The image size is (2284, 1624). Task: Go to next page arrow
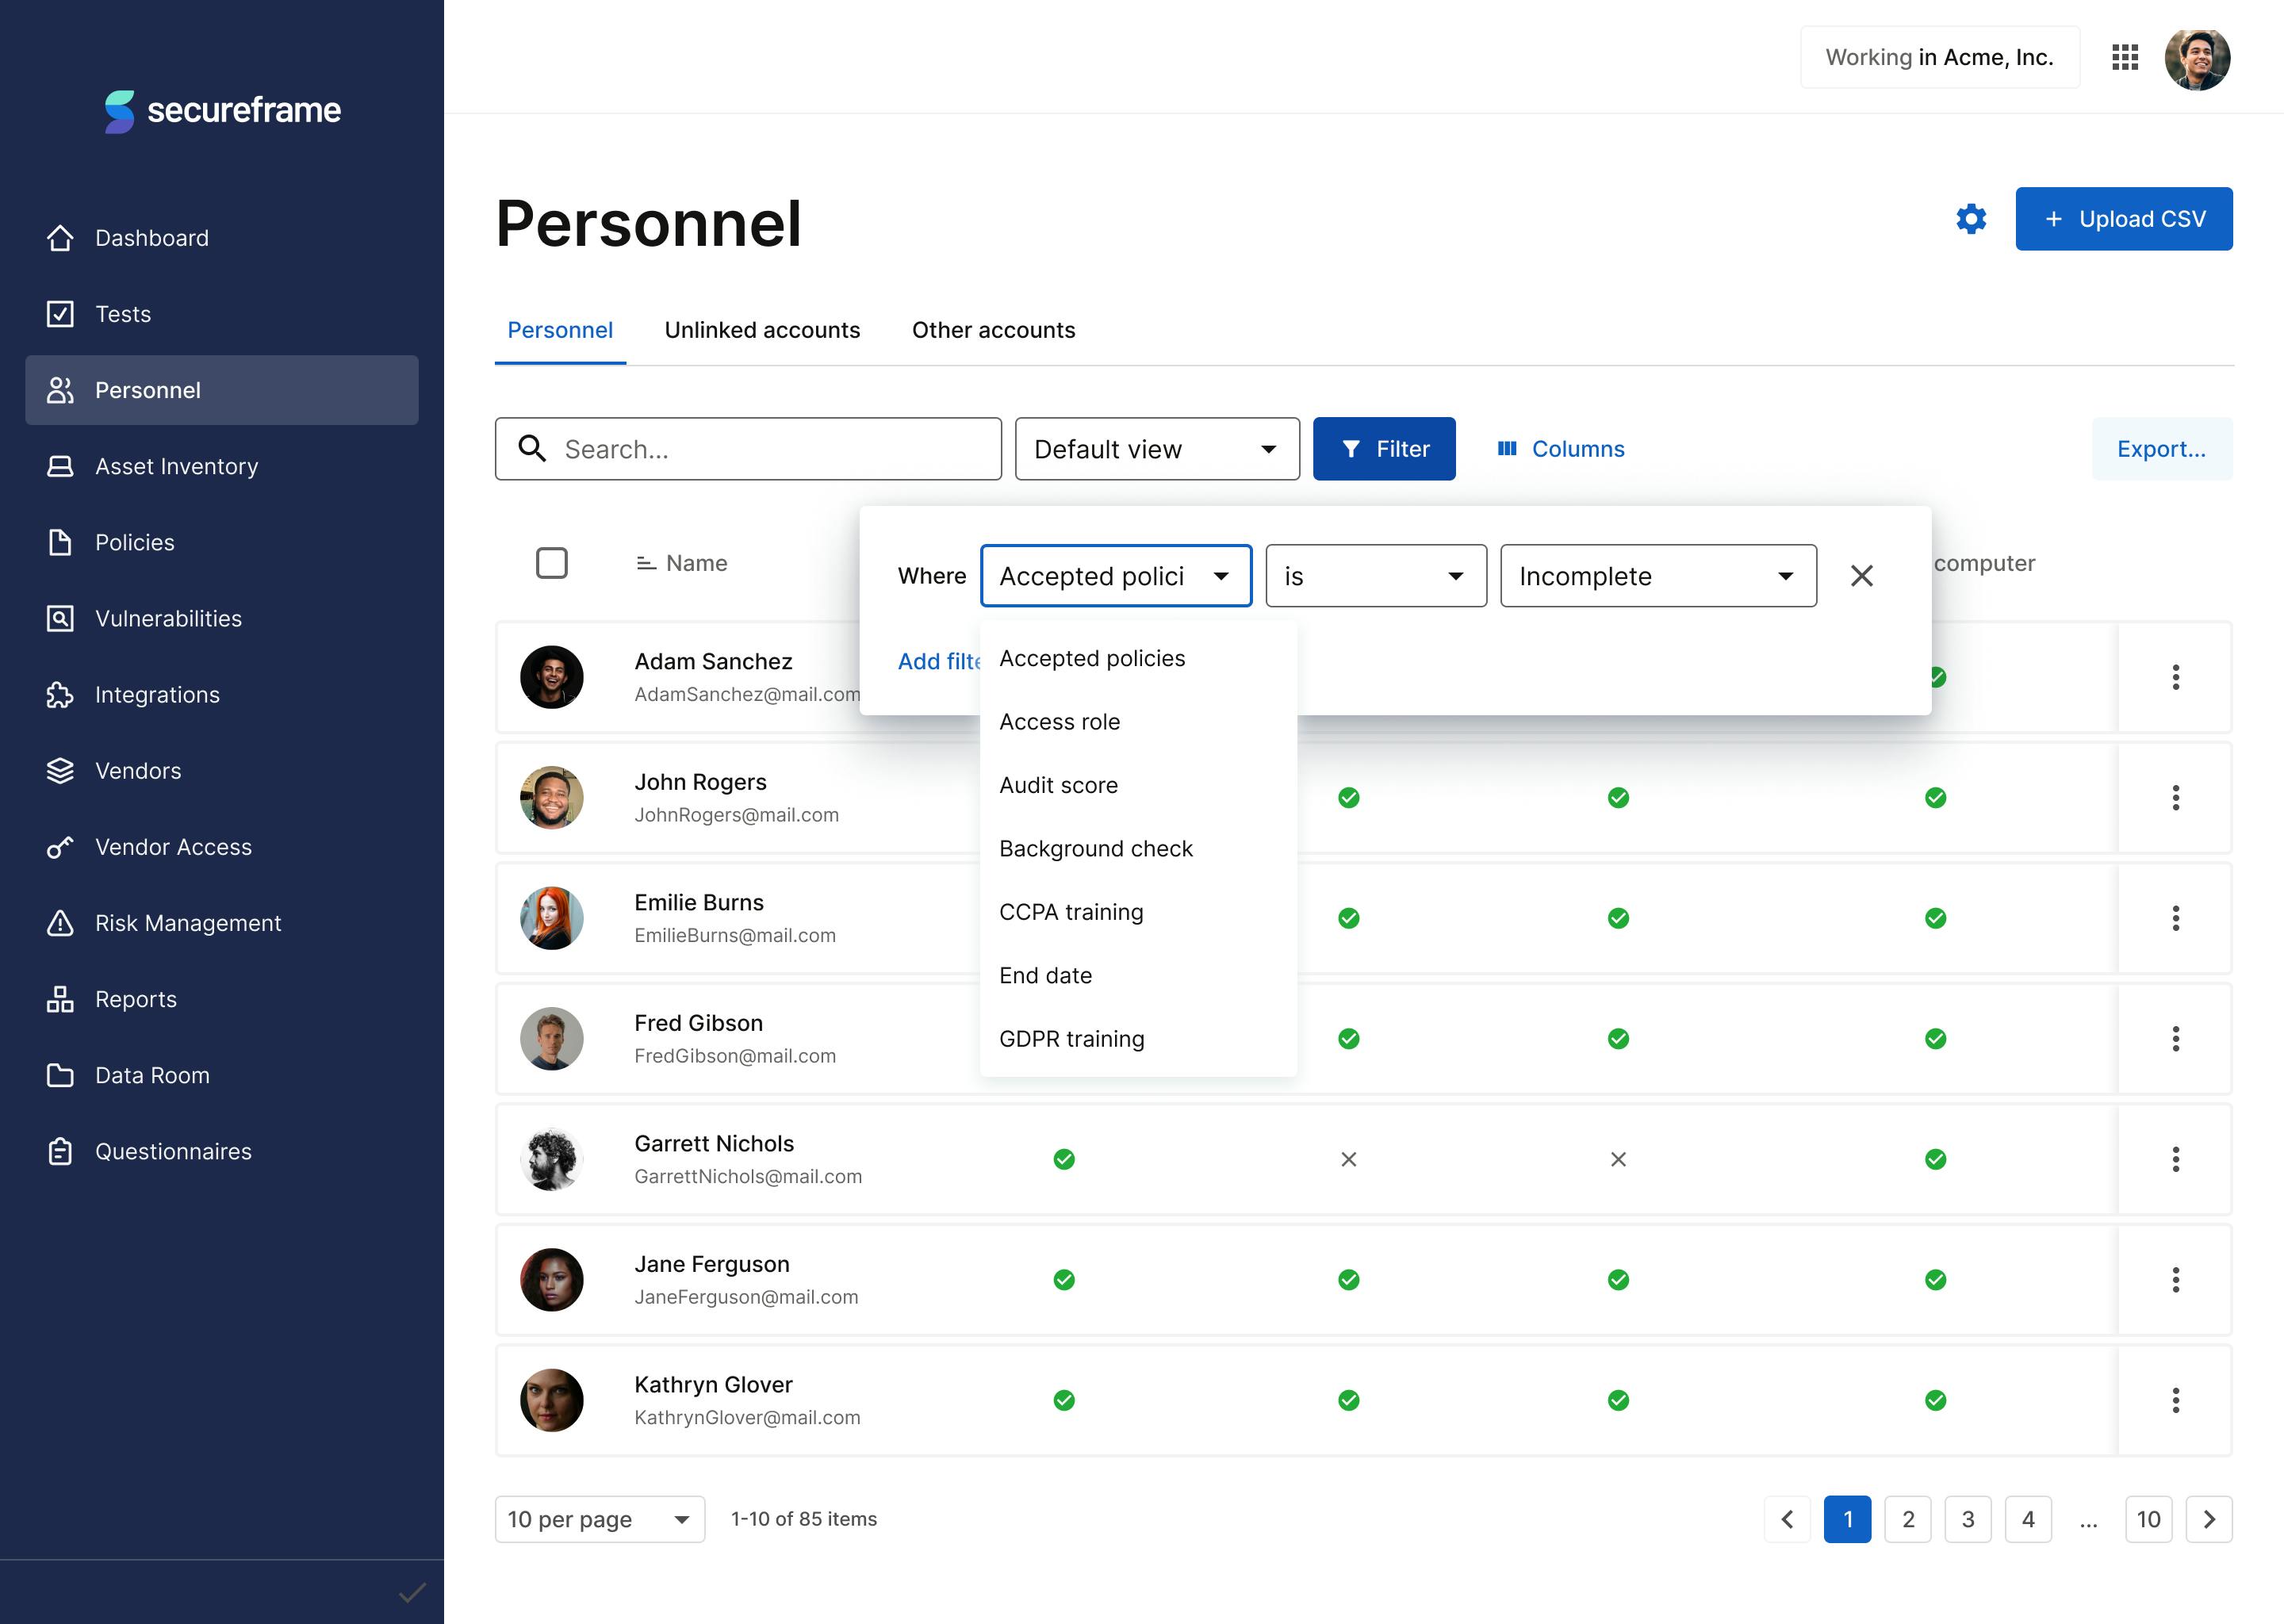2209,1519
